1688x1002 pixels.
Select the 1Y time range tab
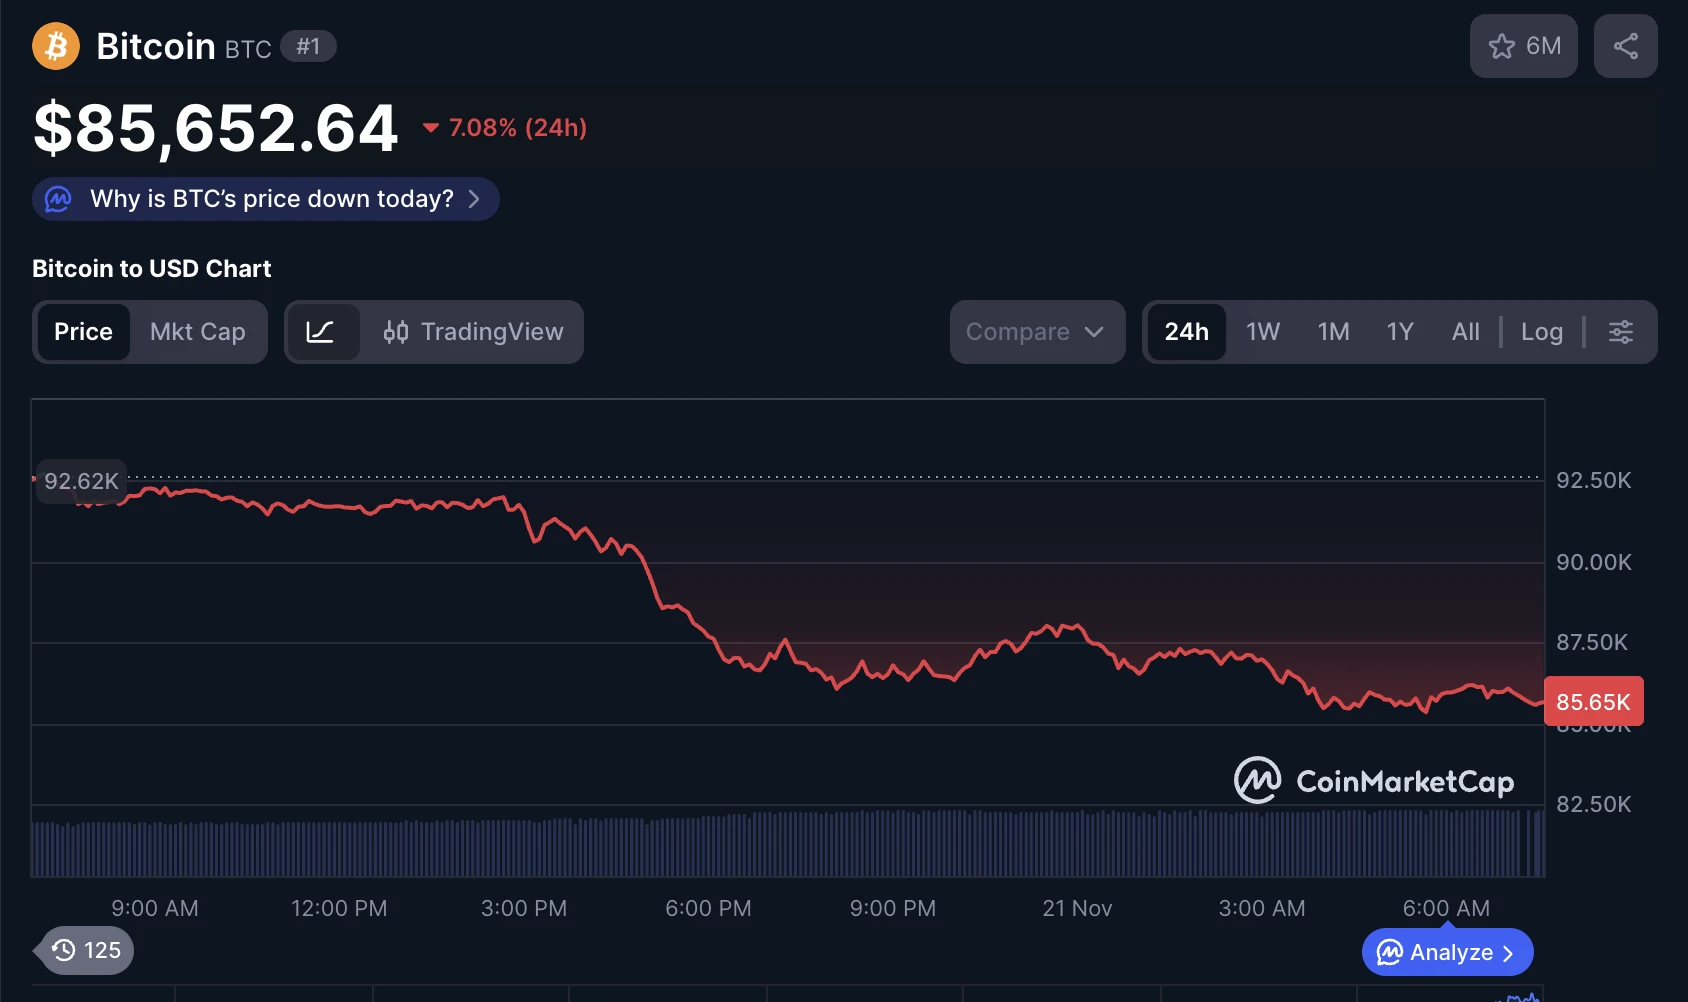[x=1399, y=332]
